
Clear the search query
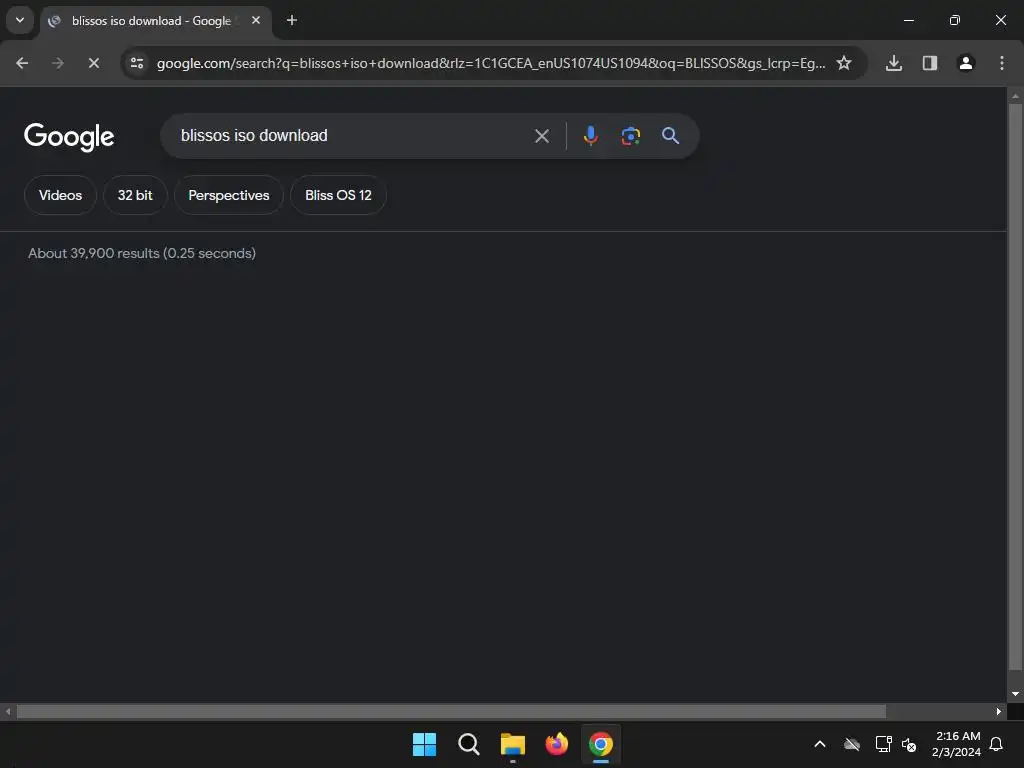[541, 136]
